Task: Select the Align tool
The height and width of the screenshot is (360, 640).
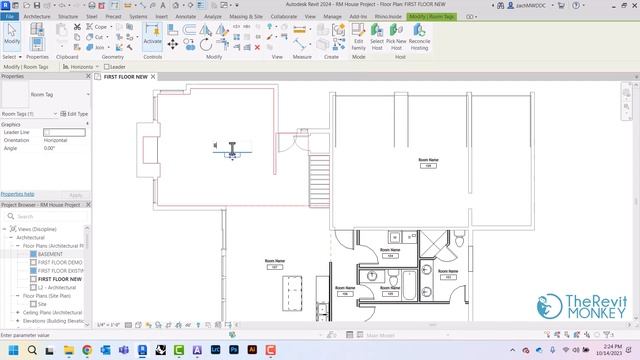Action: (173, 29)
